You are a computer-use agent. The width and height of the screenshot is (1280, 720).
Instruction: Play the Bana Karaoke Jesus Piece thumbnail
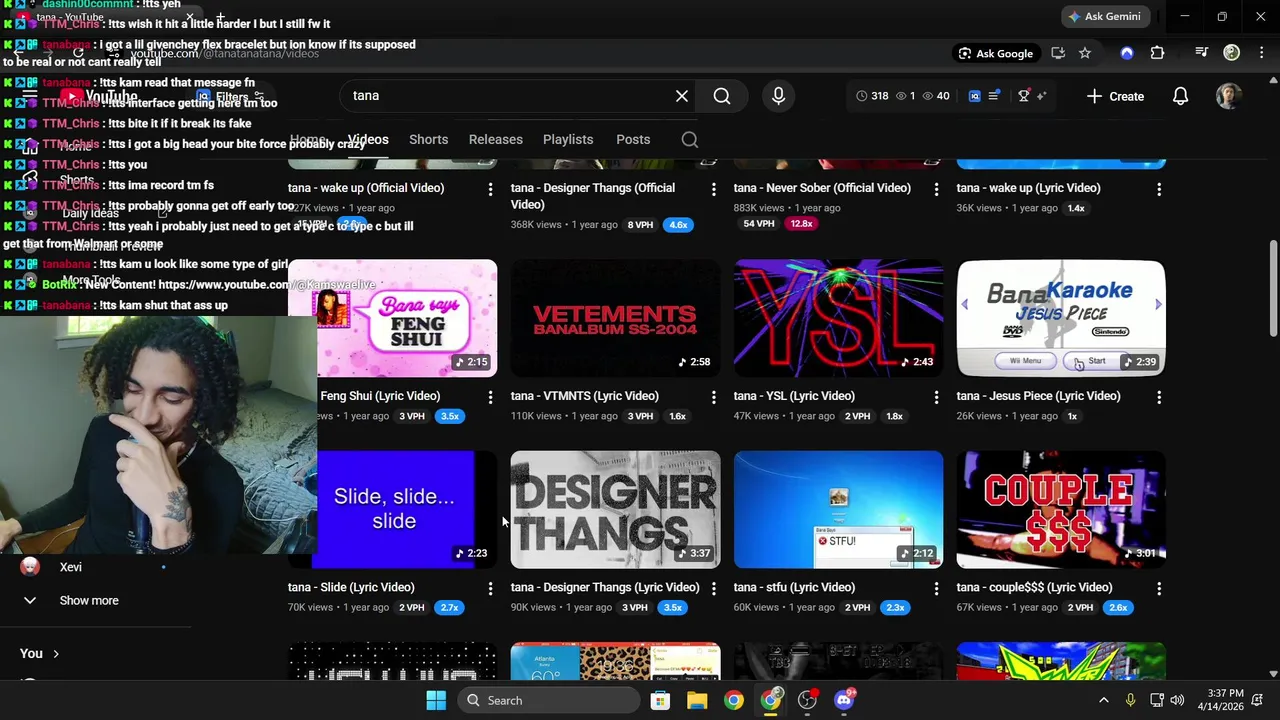pos(1061,318)
